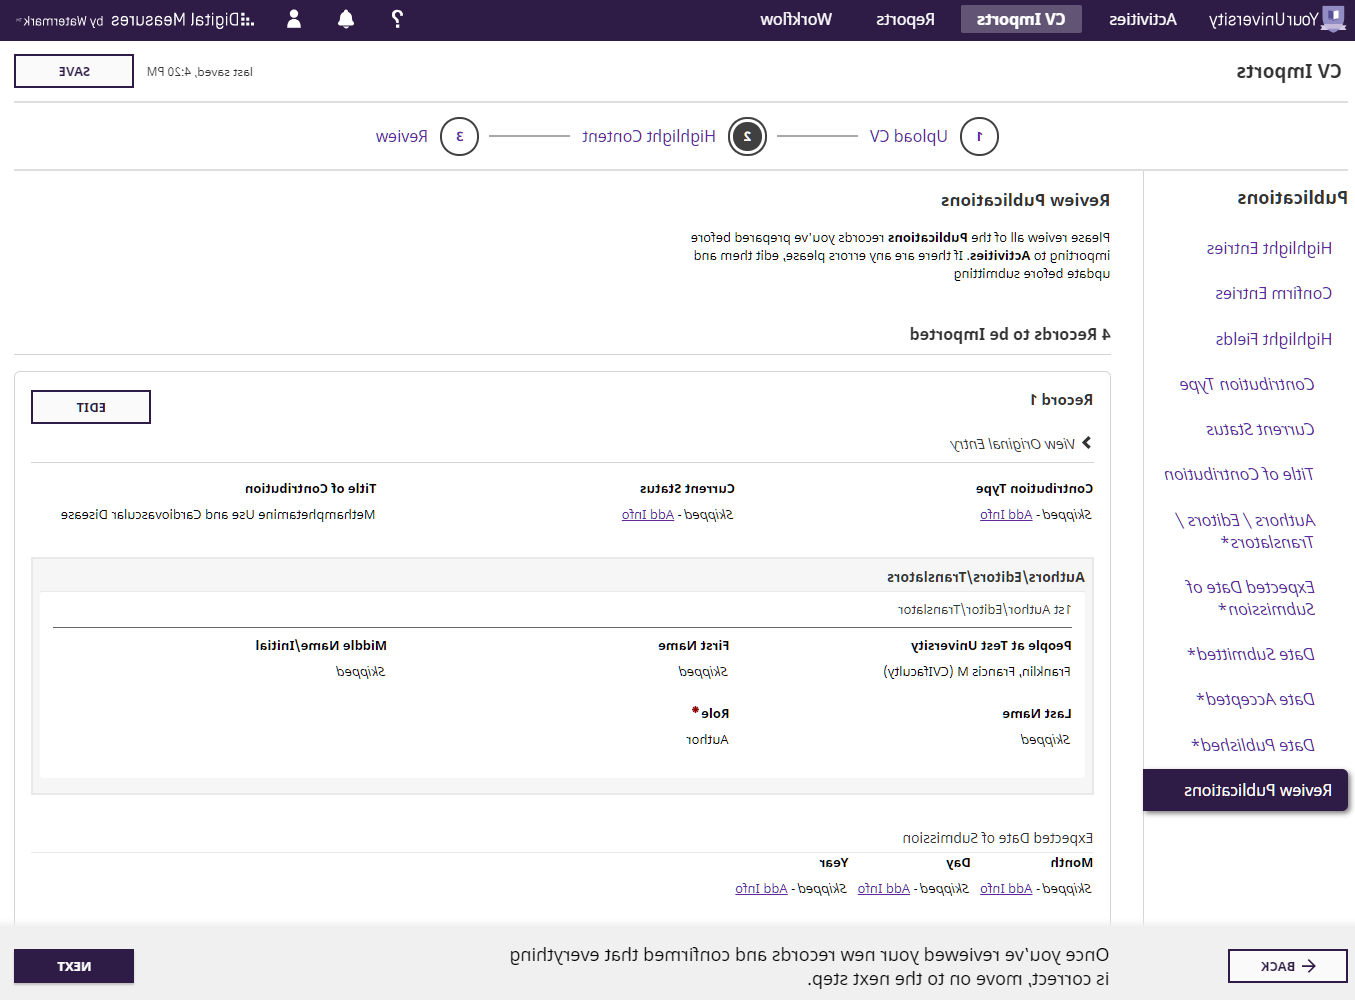Image resolution: width=1355 pixels, height=1000 pixels.
Task: Click the '4 Records to be Imported' heading
Action: pos(1010,333)
